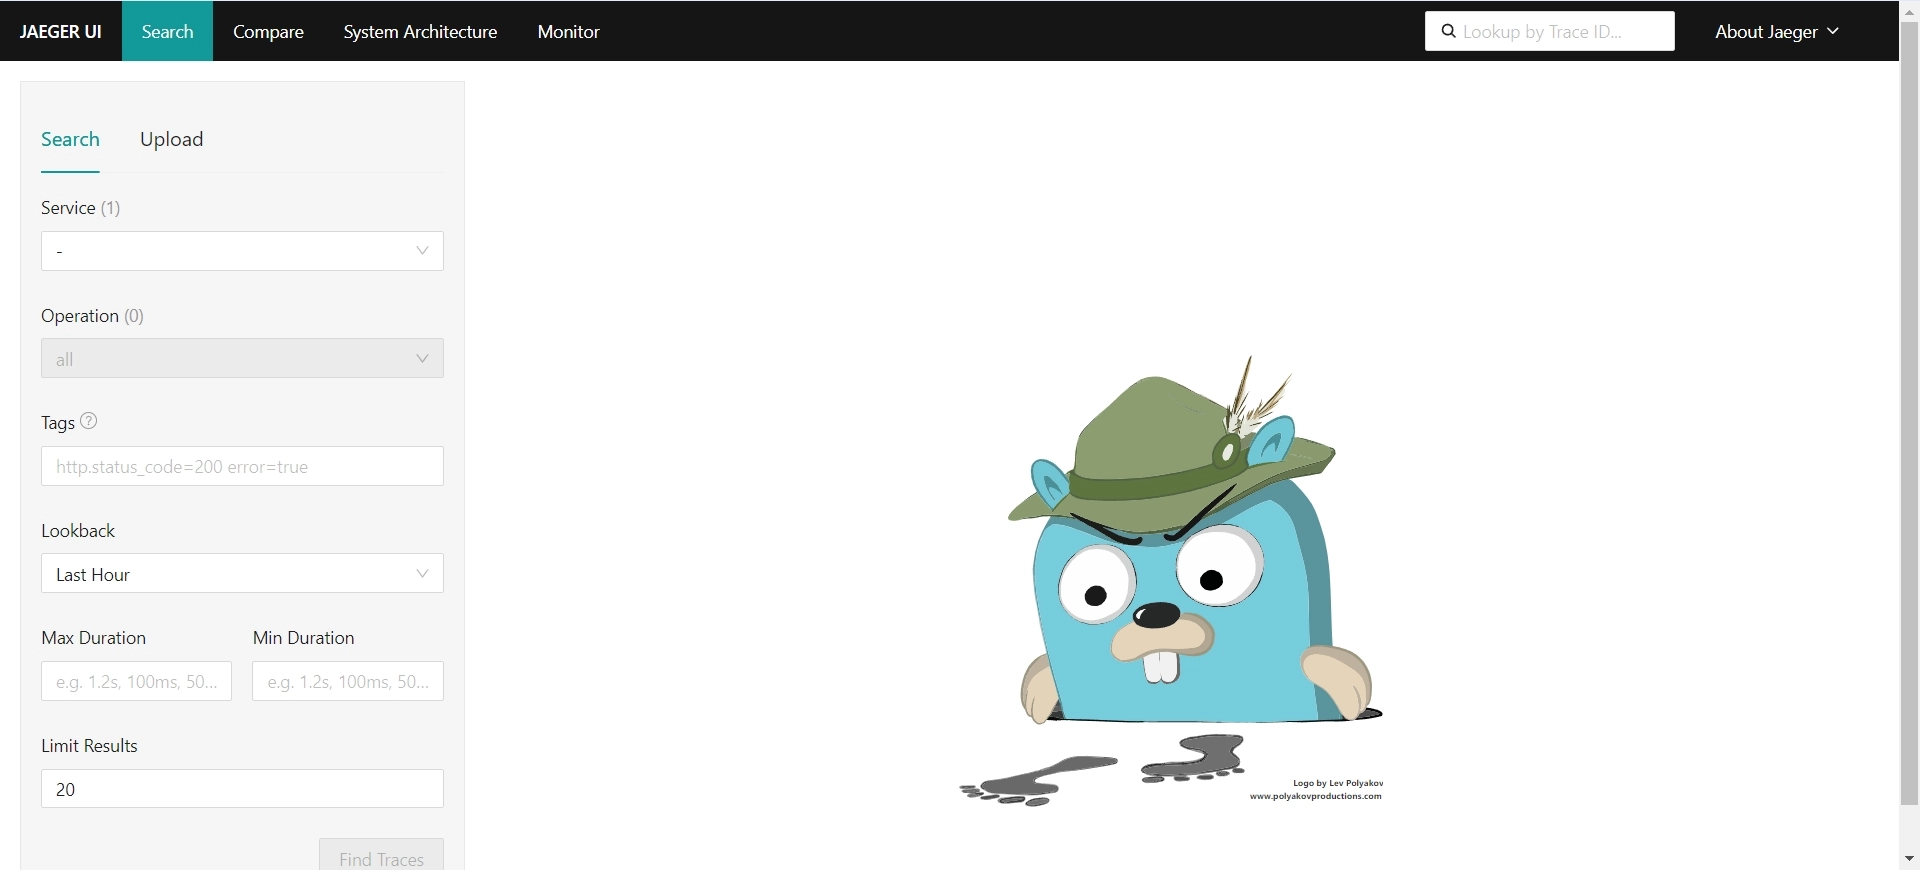Click the Jaeger gopher mascot image
This screenshot has width=1920, height=870.
tap(1180, 580)
